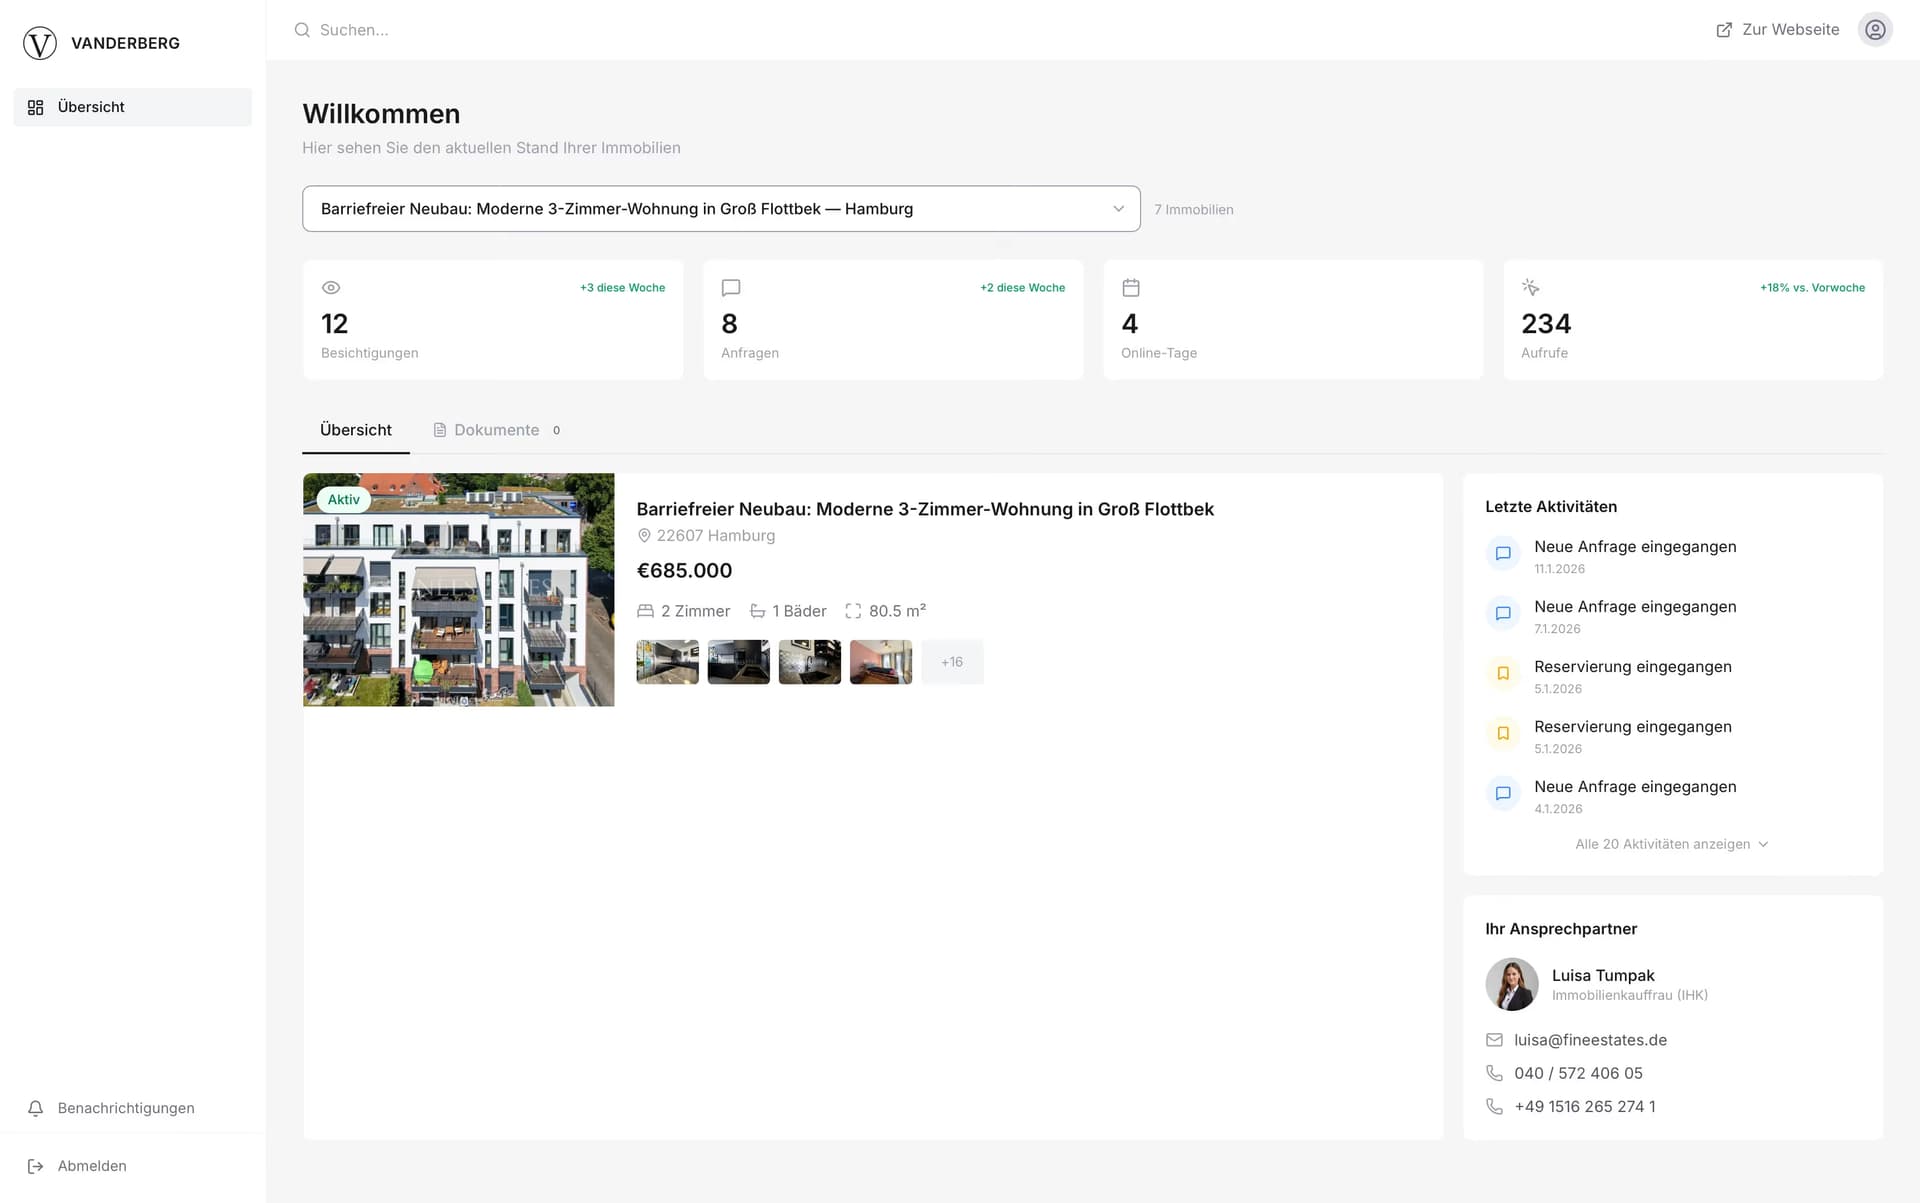This screenshot has height=1203, width=1920.
Task: Click the Abmelden logout icon
Action: [36, 1166]
